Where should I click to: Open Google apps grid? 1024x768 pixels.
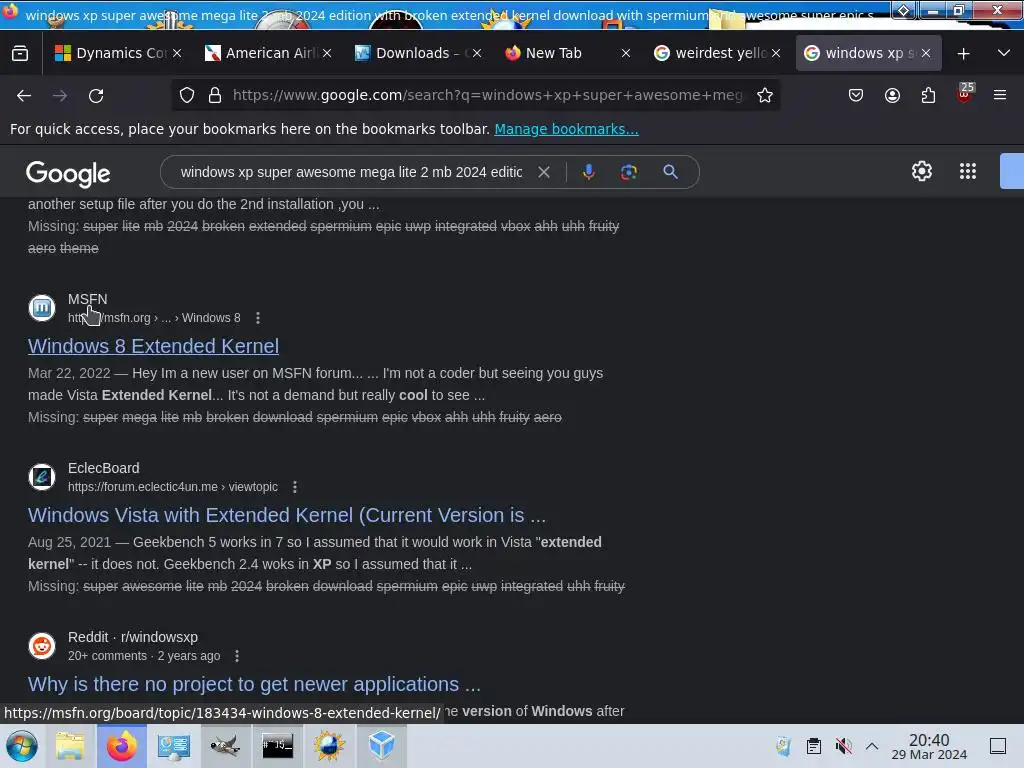tap(968, 171)
